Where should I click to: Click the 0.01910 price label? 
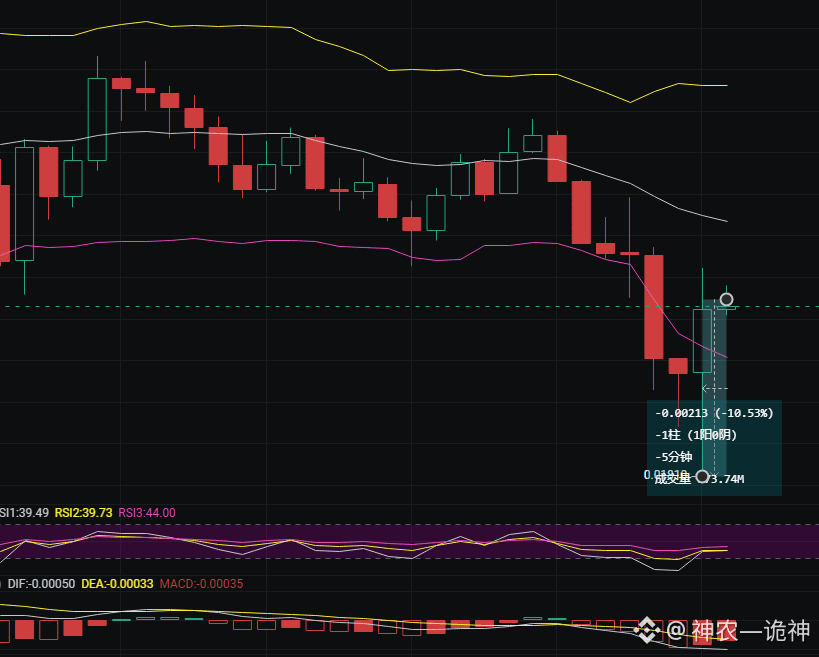click(x=665, y=475)
